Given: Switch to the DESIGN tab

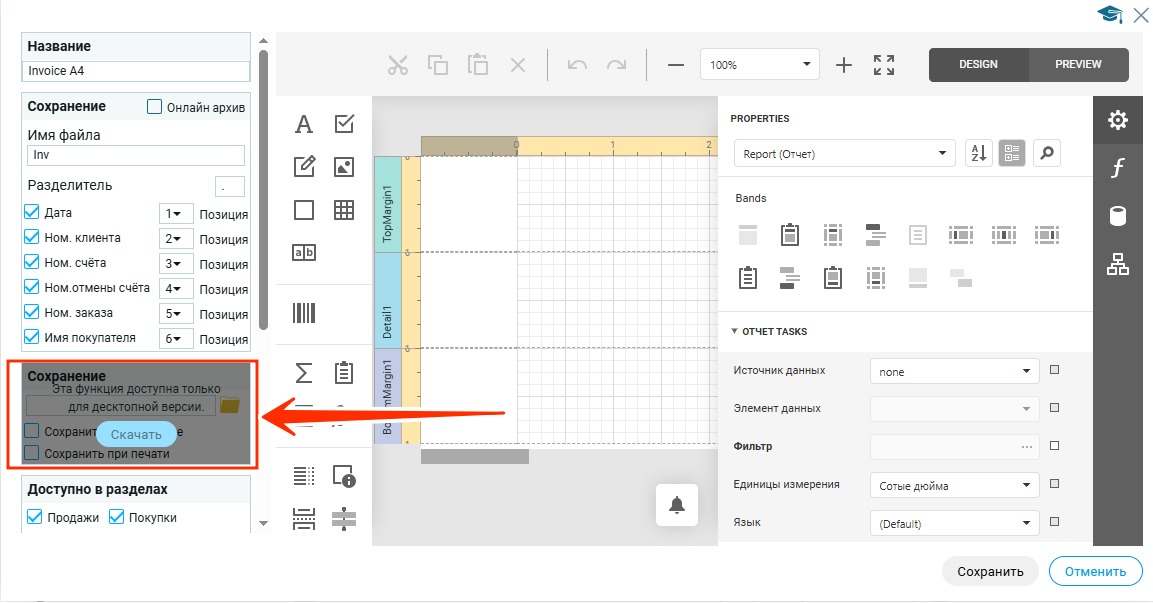Looking at the screenshot, I should click(978, 65).
